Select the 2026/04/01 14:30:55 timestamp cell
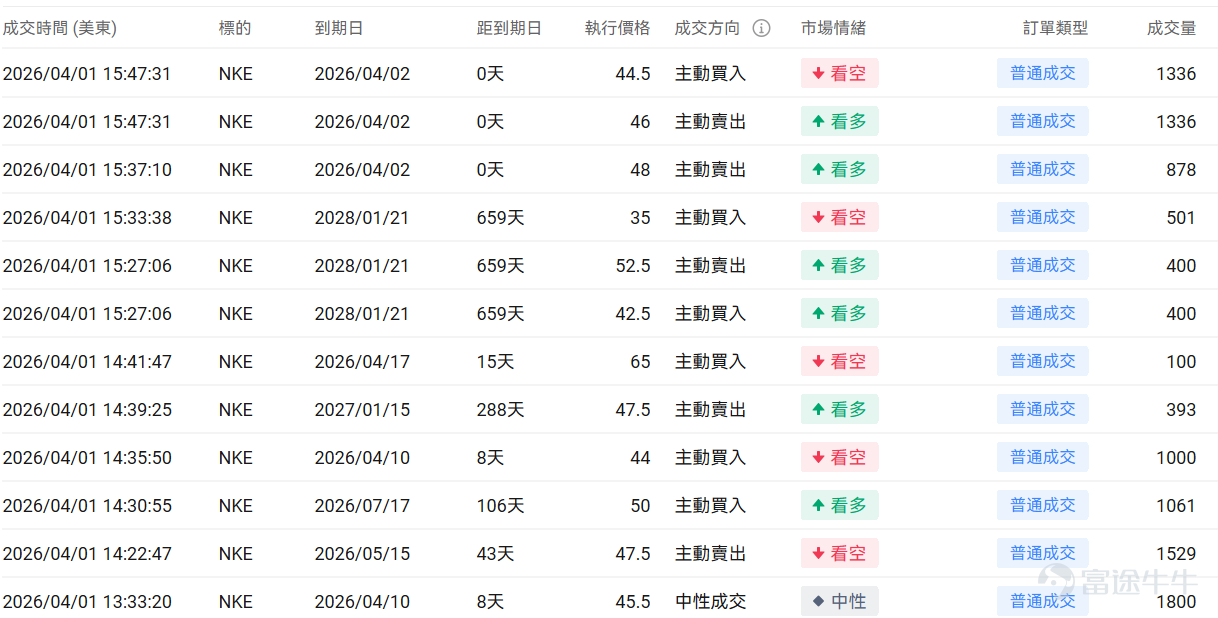Screen dimensions: 1218x618 pos(87,506)
